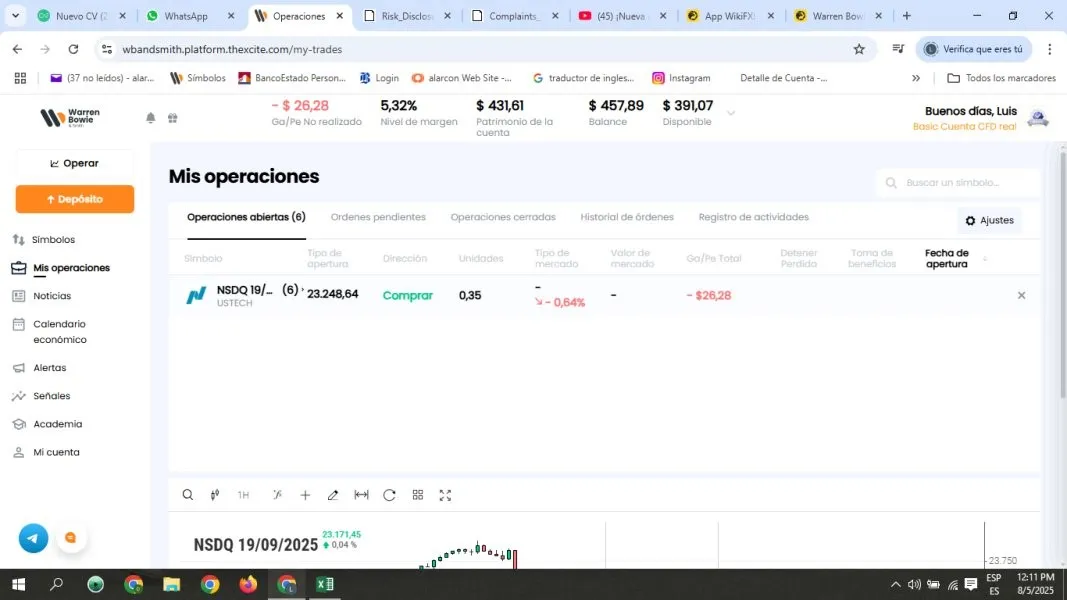Open the browser media control icon

click(898, 49)
